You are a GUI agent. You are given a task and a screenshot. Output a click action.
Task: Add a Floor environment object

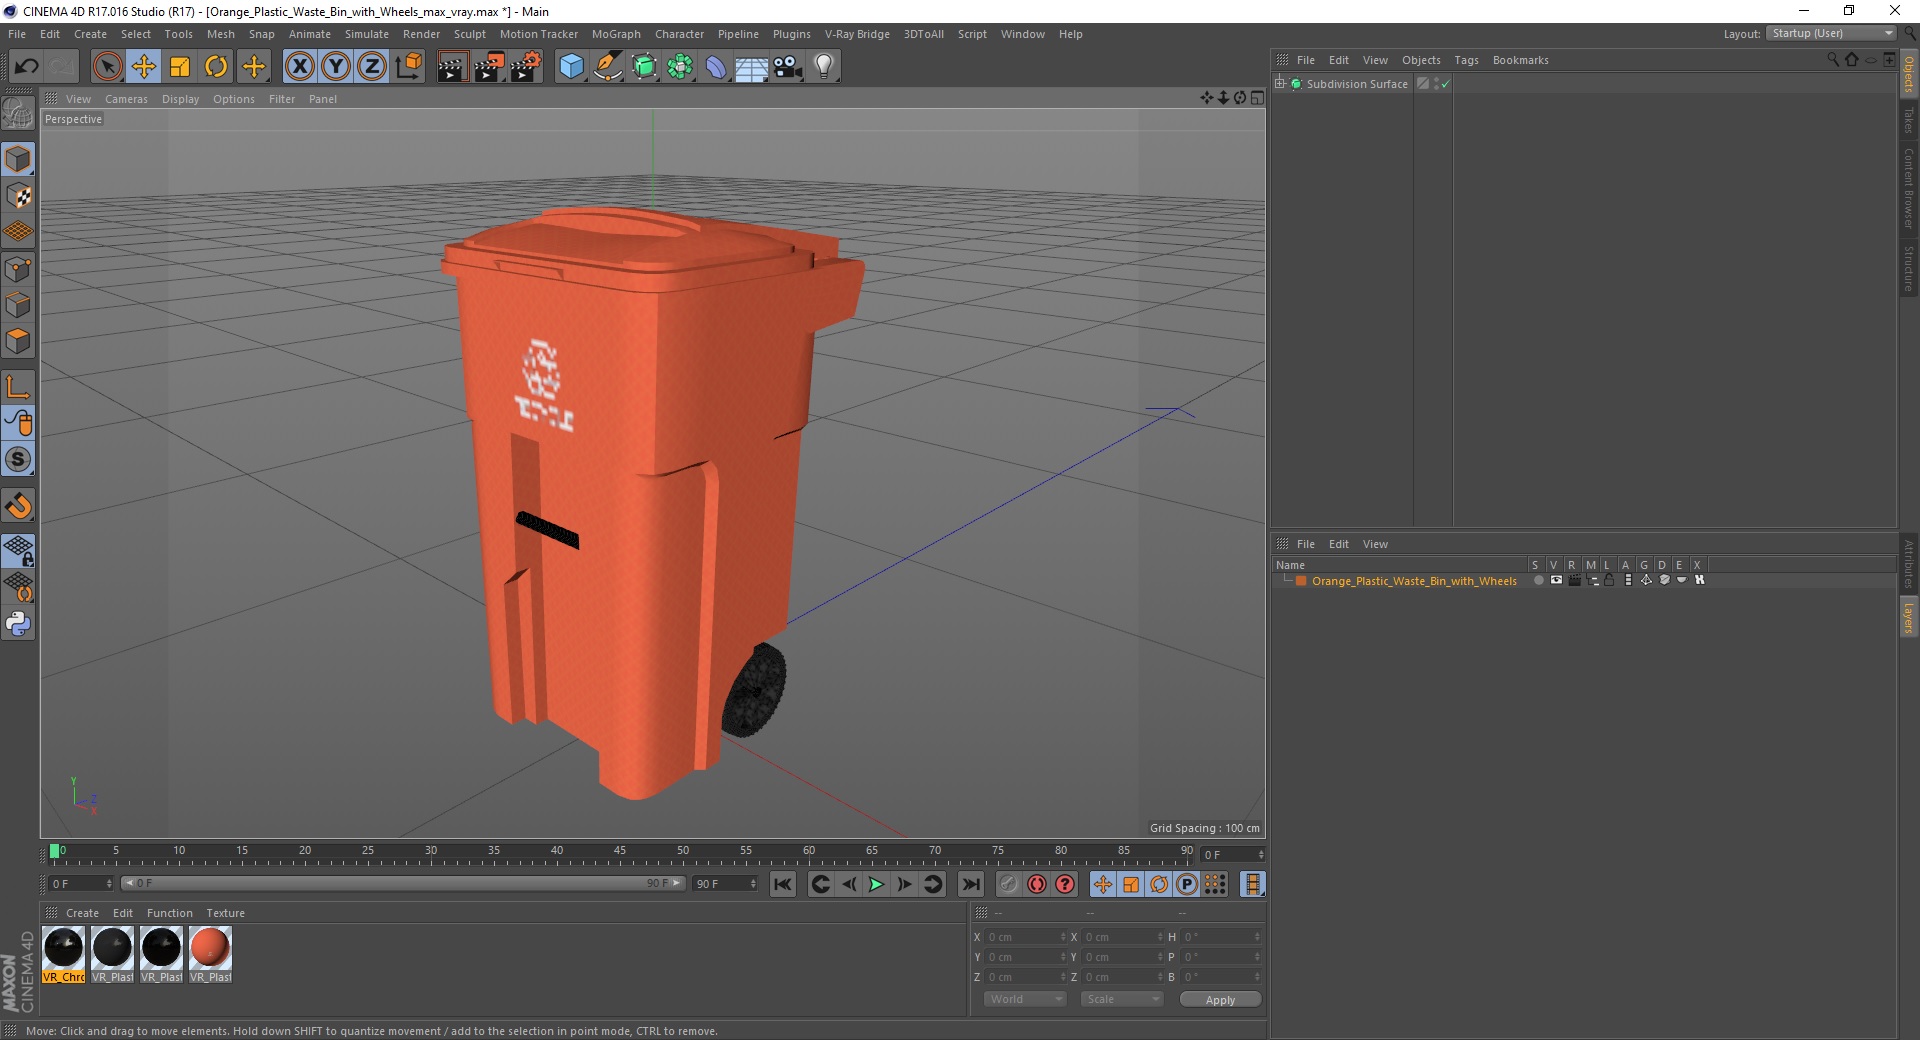click(x=752, y=67)
